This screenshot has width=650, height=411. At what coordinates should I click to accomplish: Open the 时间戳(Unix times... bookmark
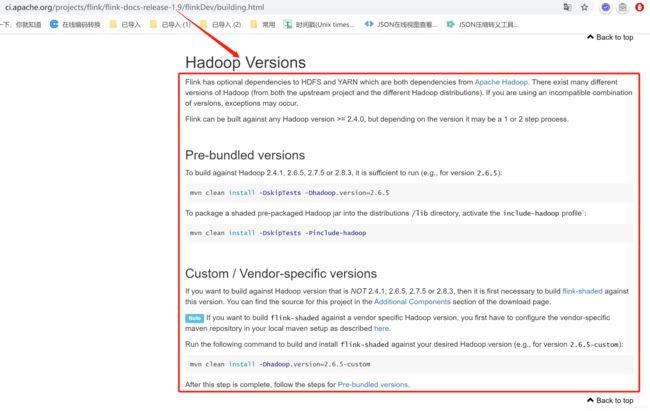pos(319,24)
